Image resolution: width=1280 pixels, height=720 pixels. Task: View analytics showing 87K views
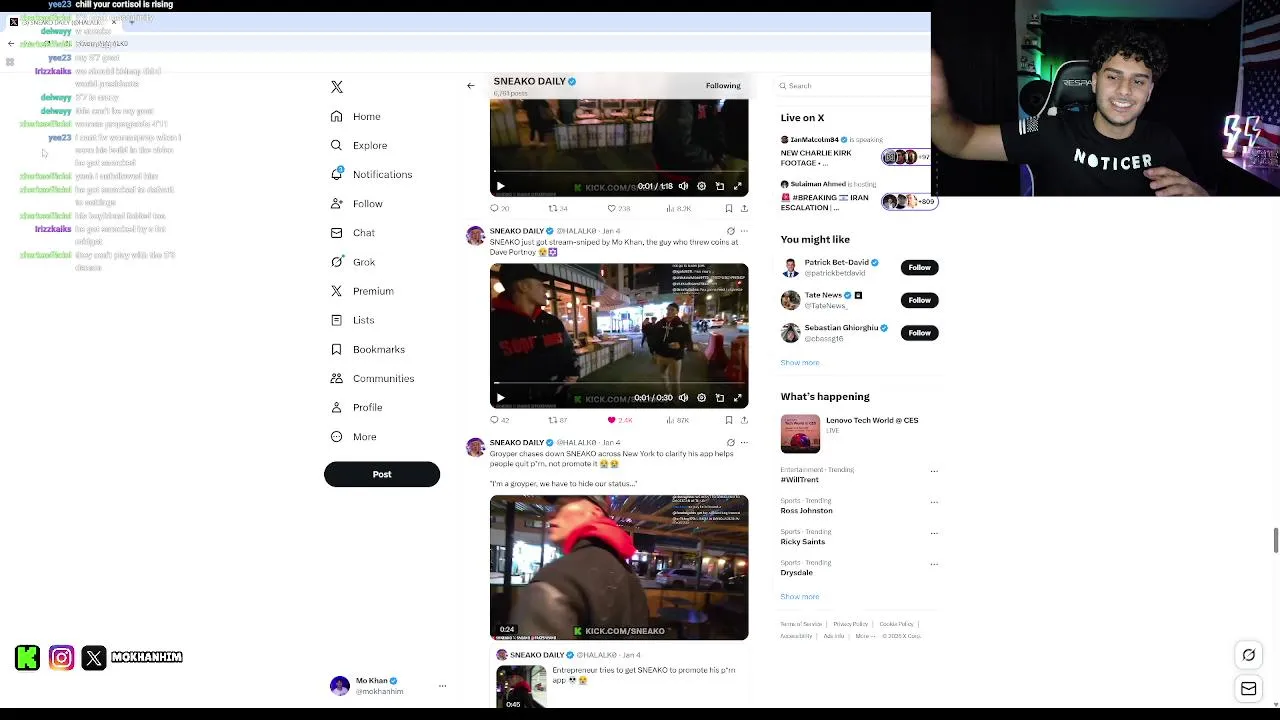(x=679, y=420)
